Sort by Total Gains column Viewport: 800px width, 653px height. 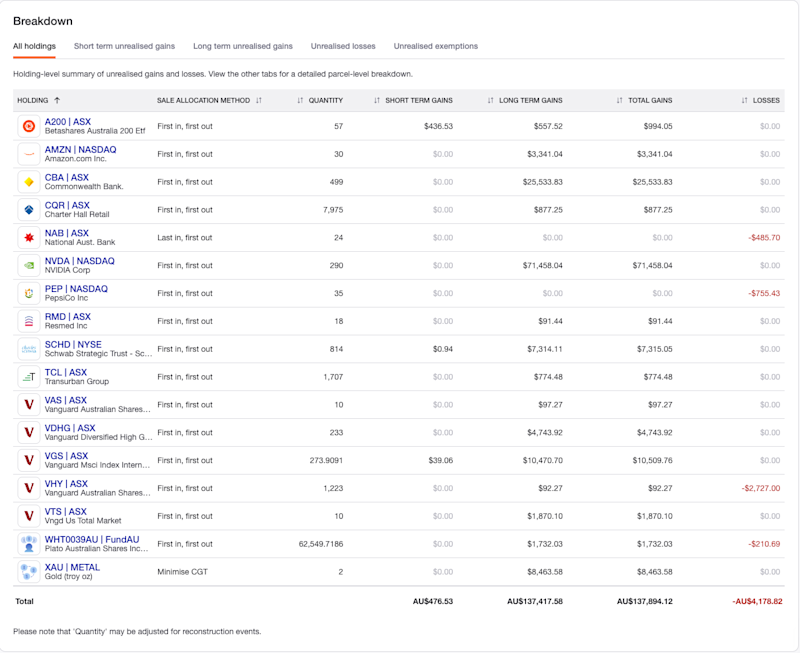644,101
